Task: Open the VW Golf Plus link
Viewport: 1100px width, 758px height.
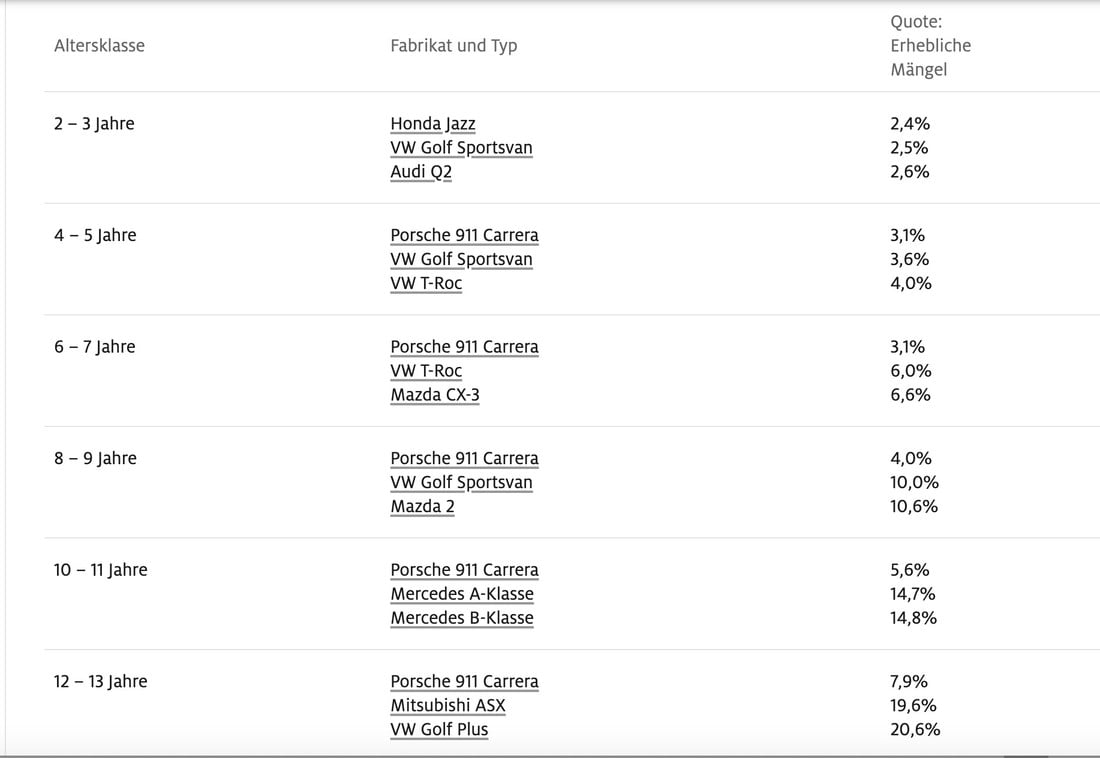Action: point(439,730)
